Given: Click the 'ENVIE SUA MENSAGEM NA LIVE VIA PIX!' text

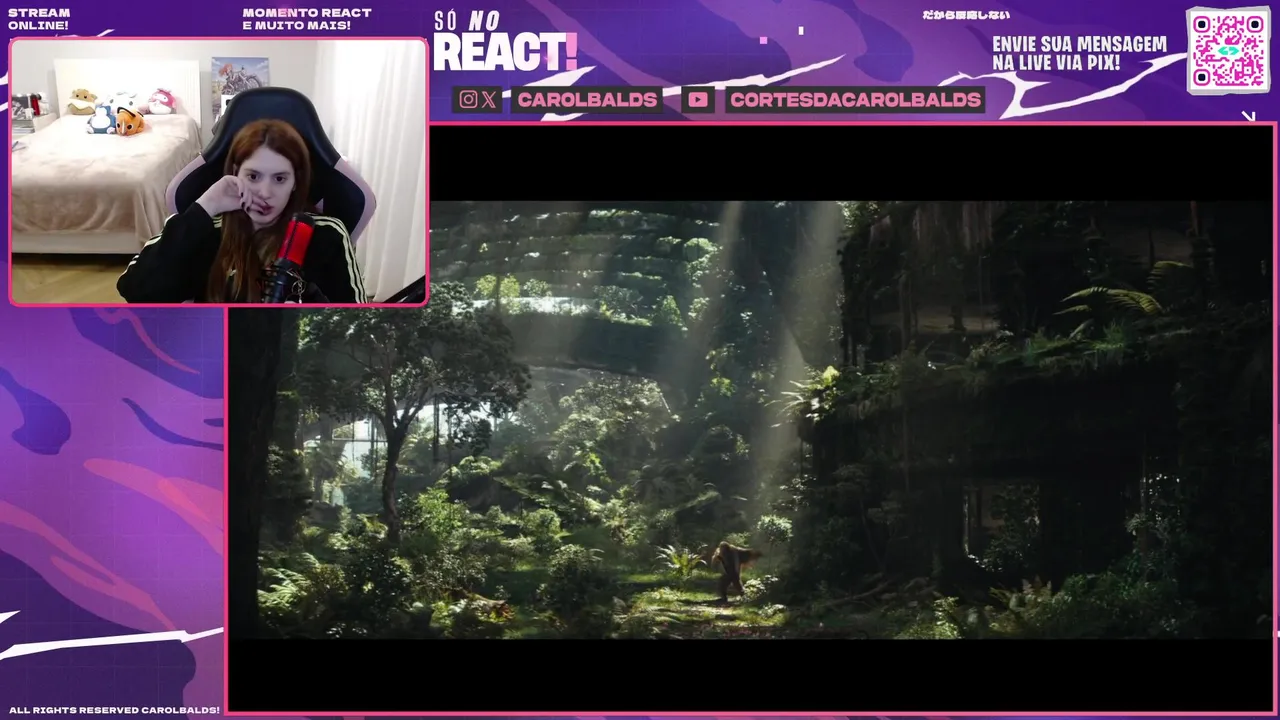Looking at the screenshot, I should 1079,53.
